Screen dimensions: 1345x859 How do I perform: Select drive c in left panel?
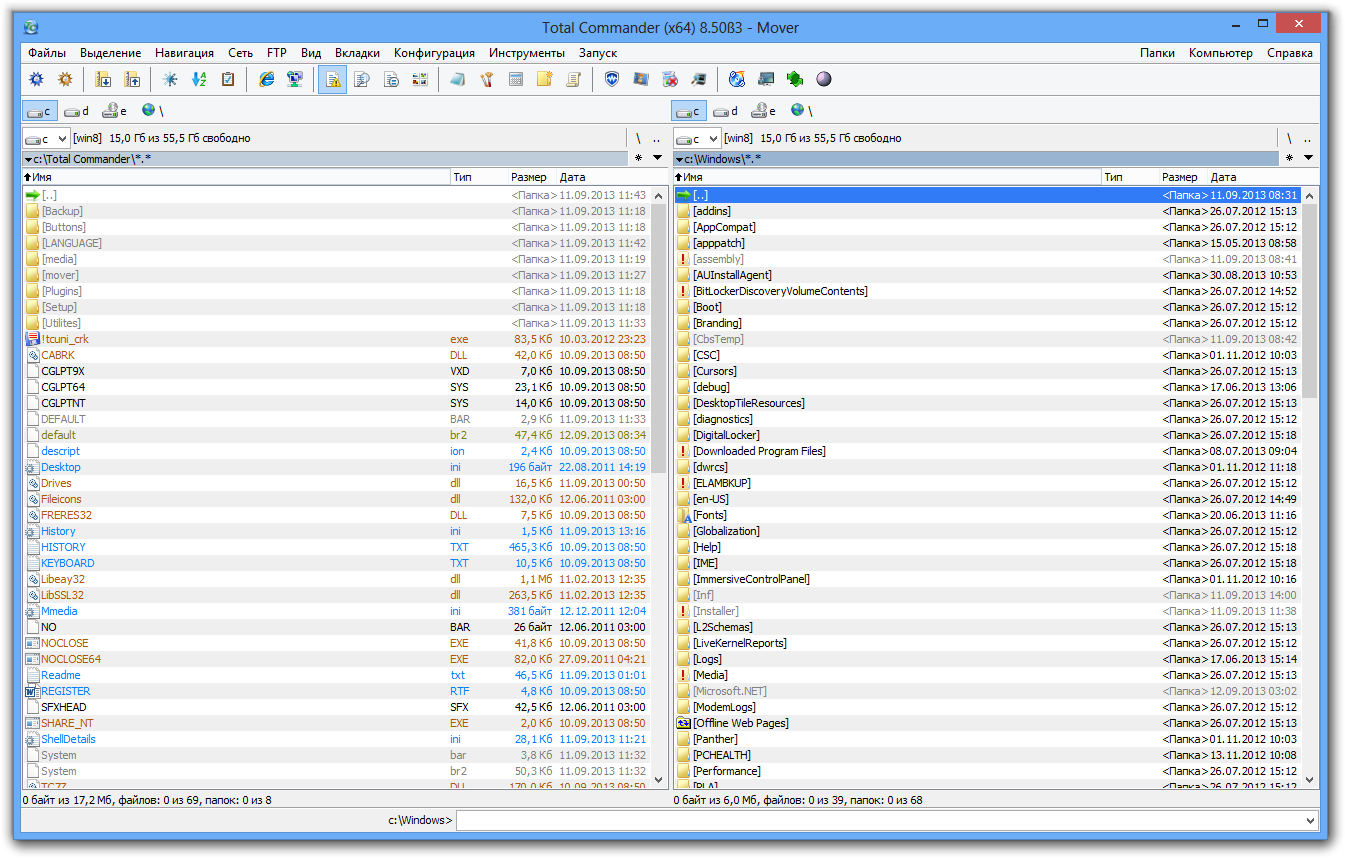[x=40, y=111]
